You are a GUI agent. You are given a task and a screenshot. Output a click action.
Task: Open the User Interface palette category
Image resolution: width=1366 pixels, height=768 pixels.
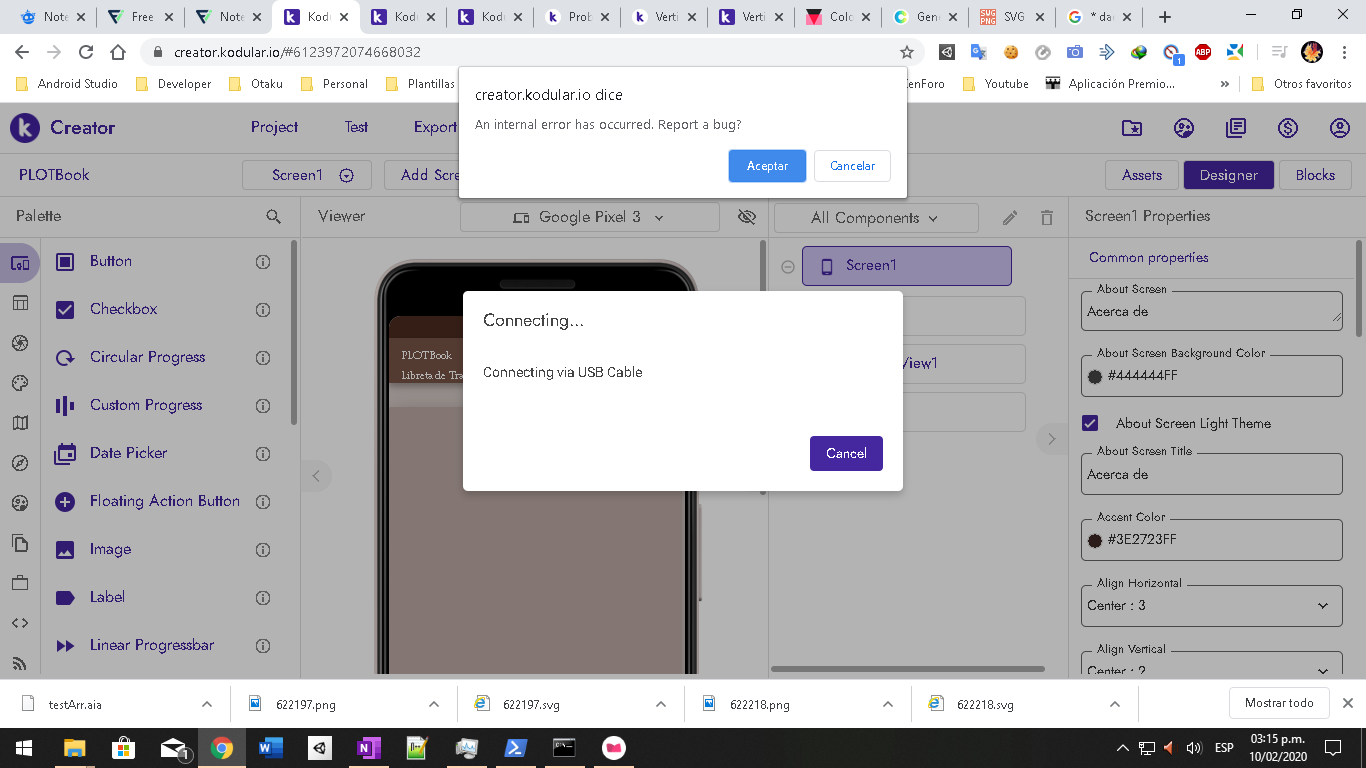pyautogui.click(x=20, y=263)
